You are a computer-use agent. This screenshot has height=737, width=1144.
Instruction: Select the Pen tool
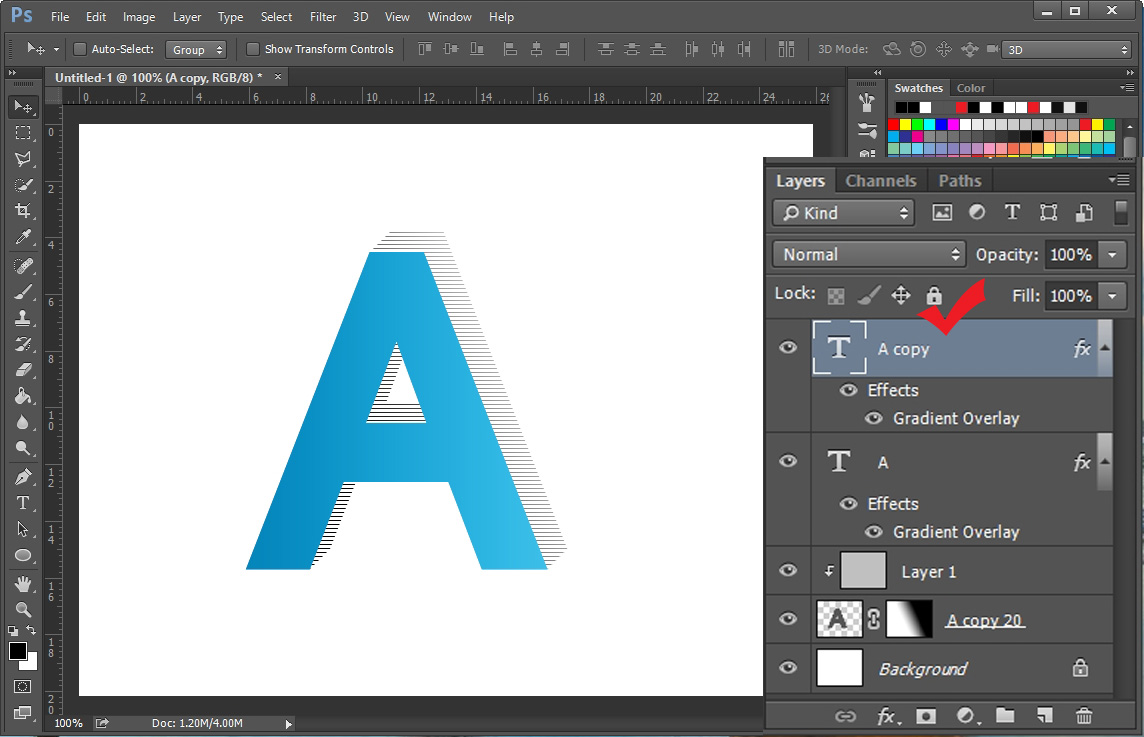23,477
